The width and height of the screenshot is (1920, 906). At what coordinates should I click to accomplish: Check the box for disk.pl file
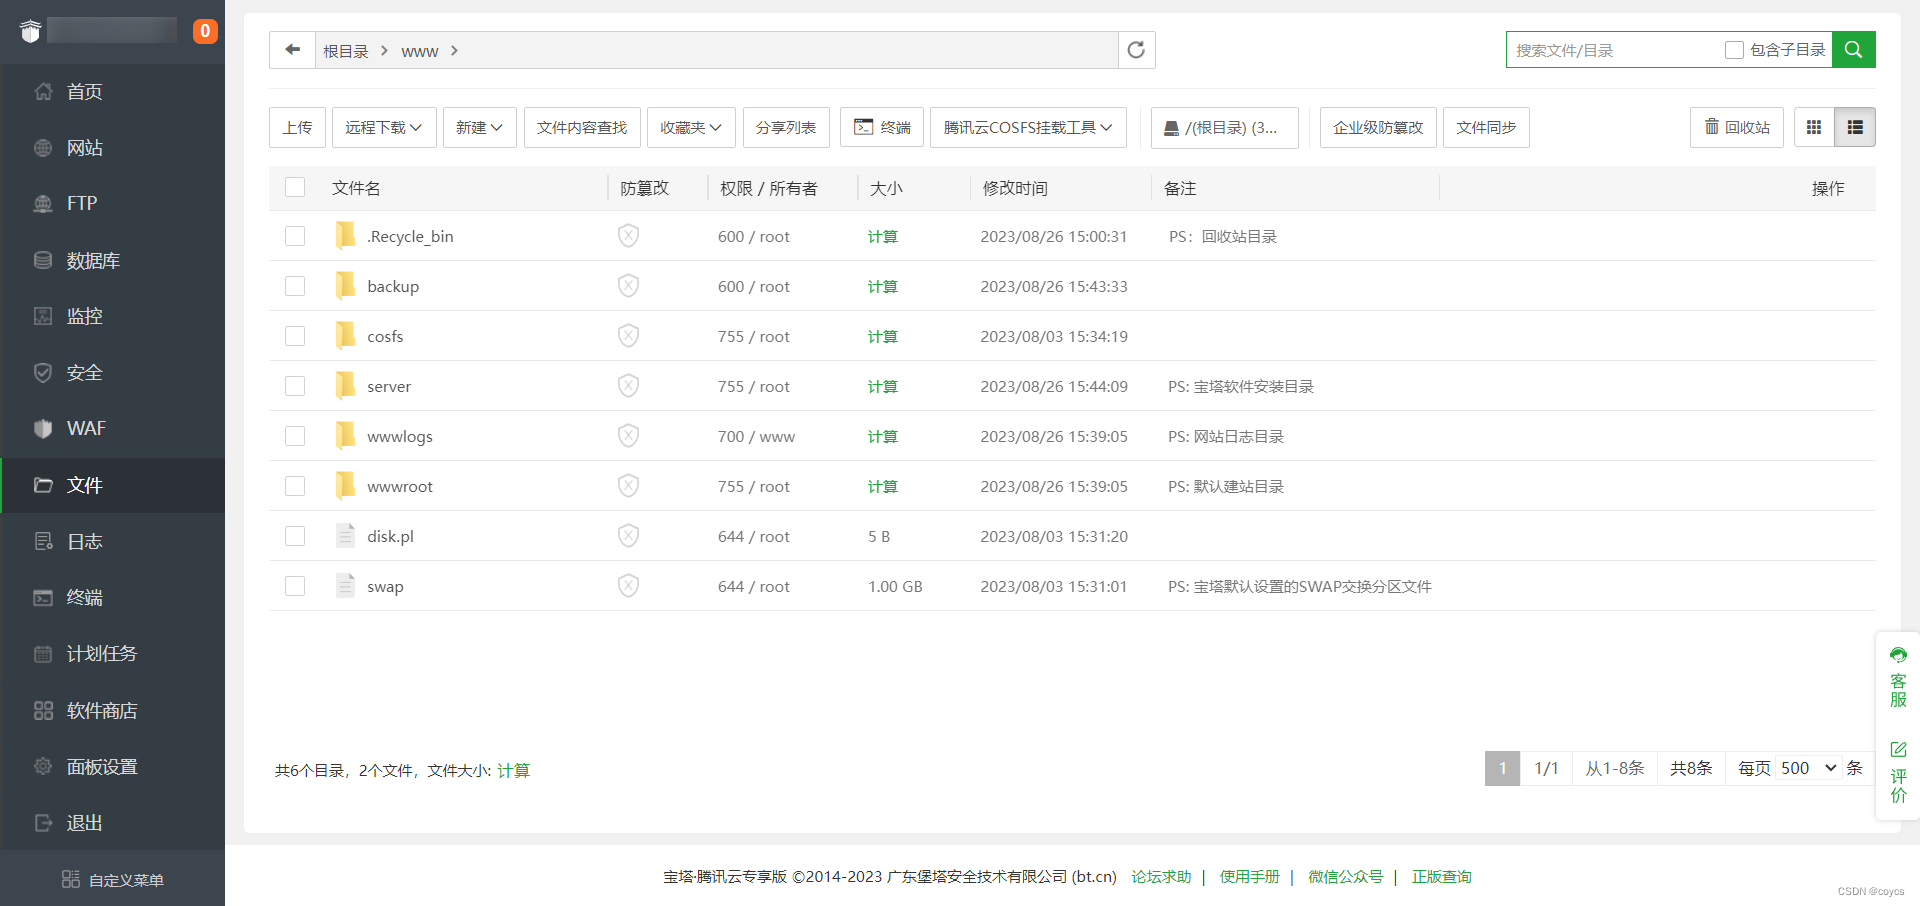295,536
